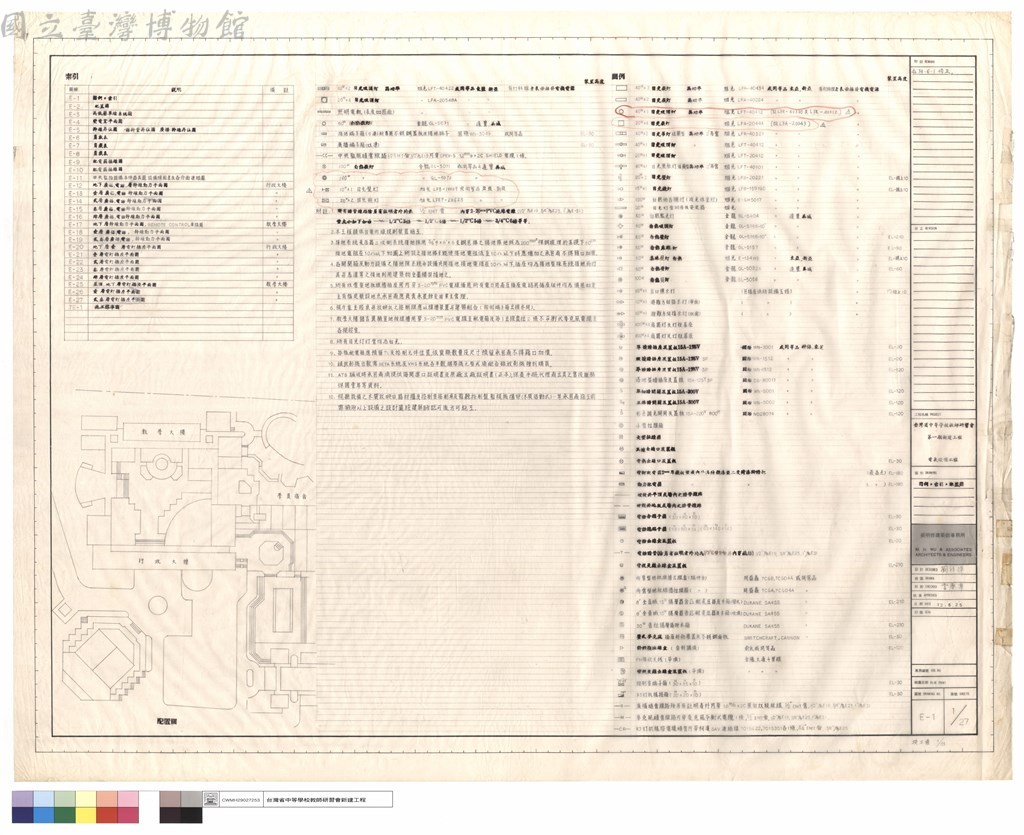This screenshot has height=835, width=1024.
Task: Click the grey architects firm stamp
Action: [x=944, y=544]
